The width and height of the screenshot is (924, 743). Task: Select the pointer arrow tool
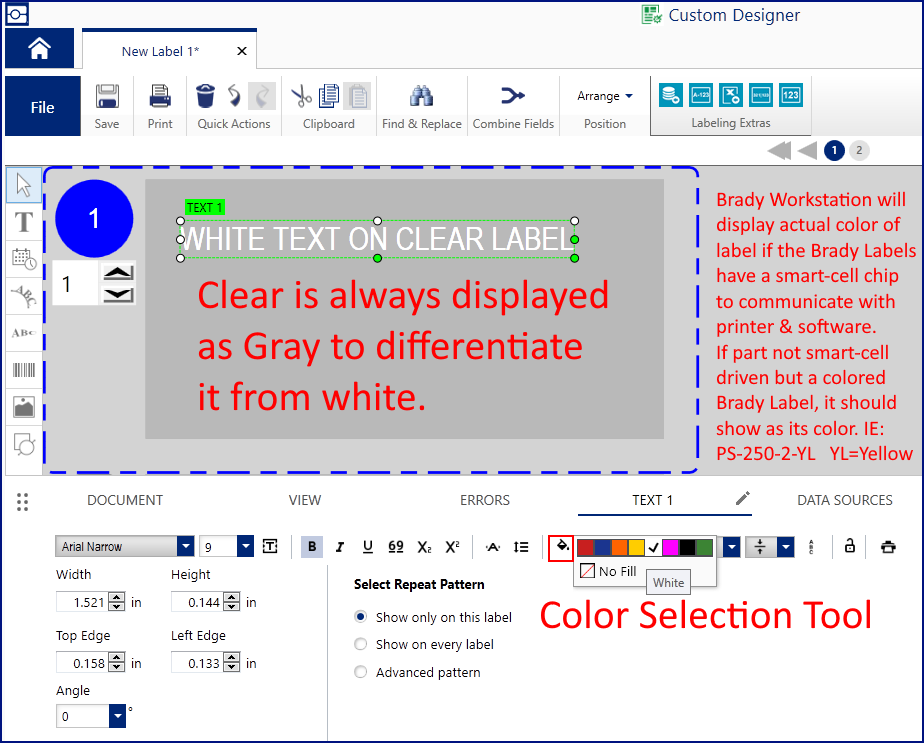click(x=24, y=186)
